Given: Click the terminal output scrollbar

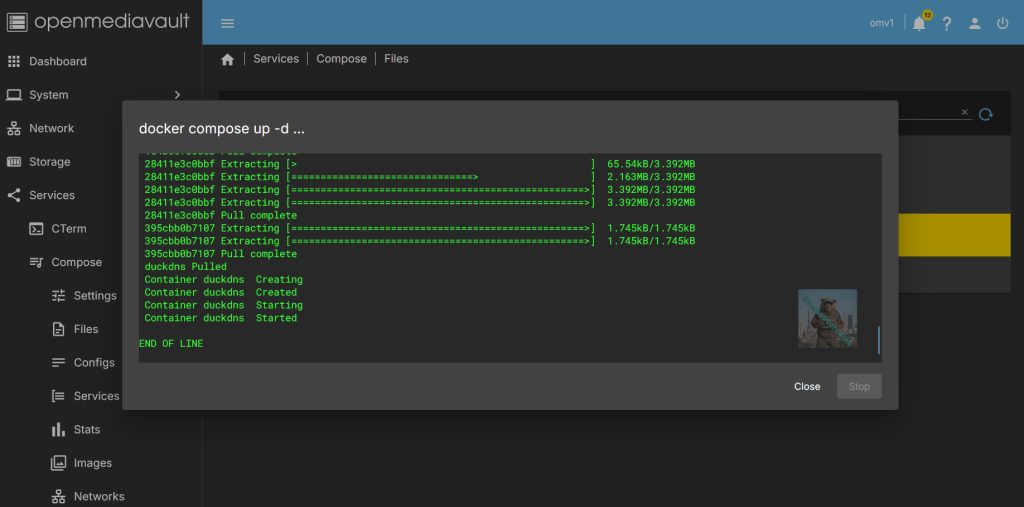Looking at the screenshot, I should pyautogui.click(x=878, y=340).
